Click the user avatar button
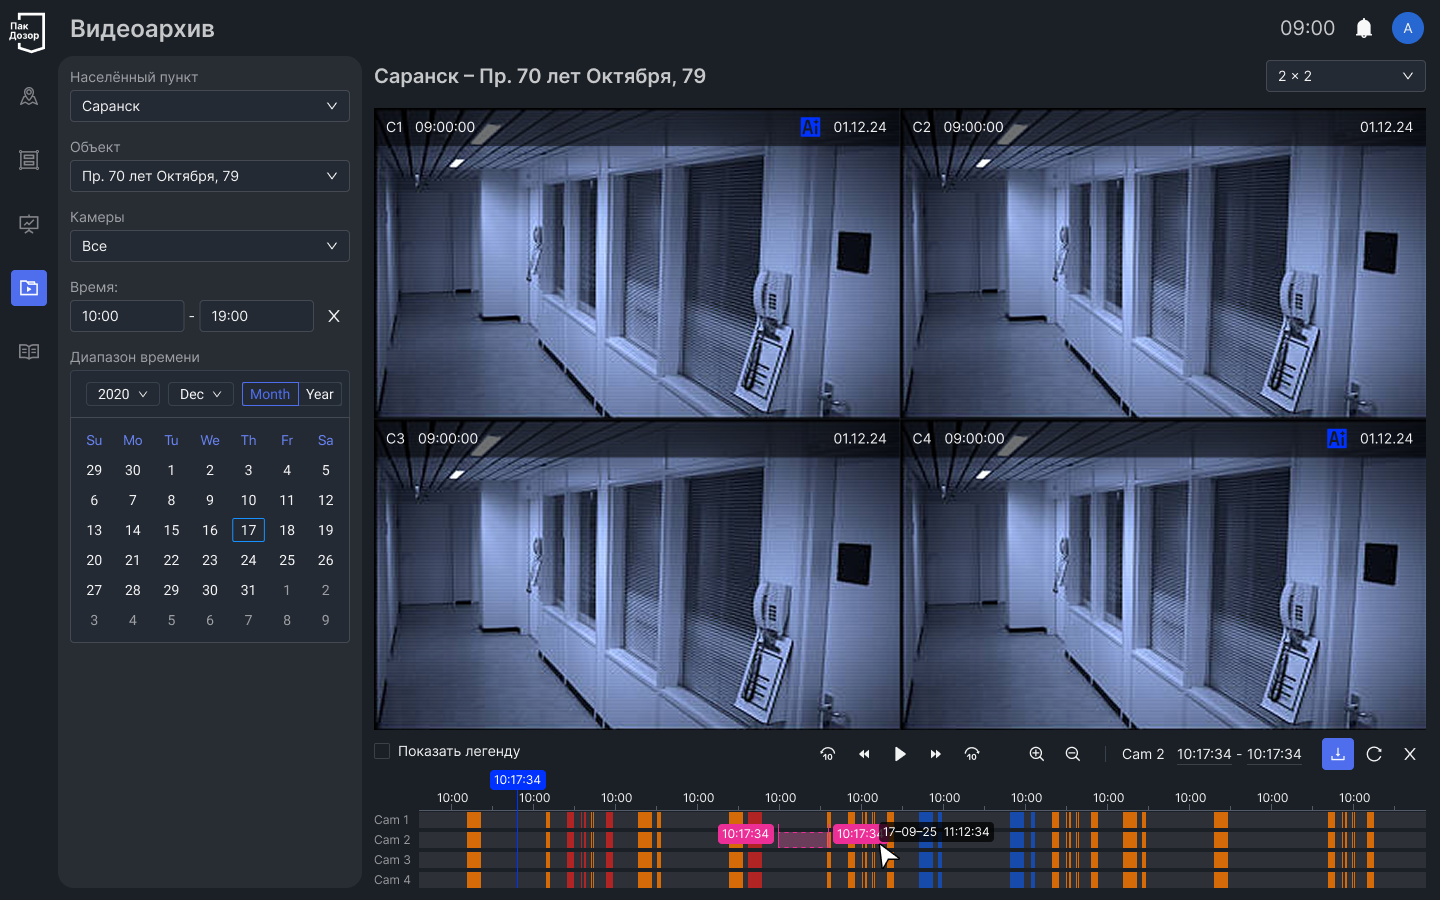The width and height of the screenshot is (1440, 900). (1407, 28)
